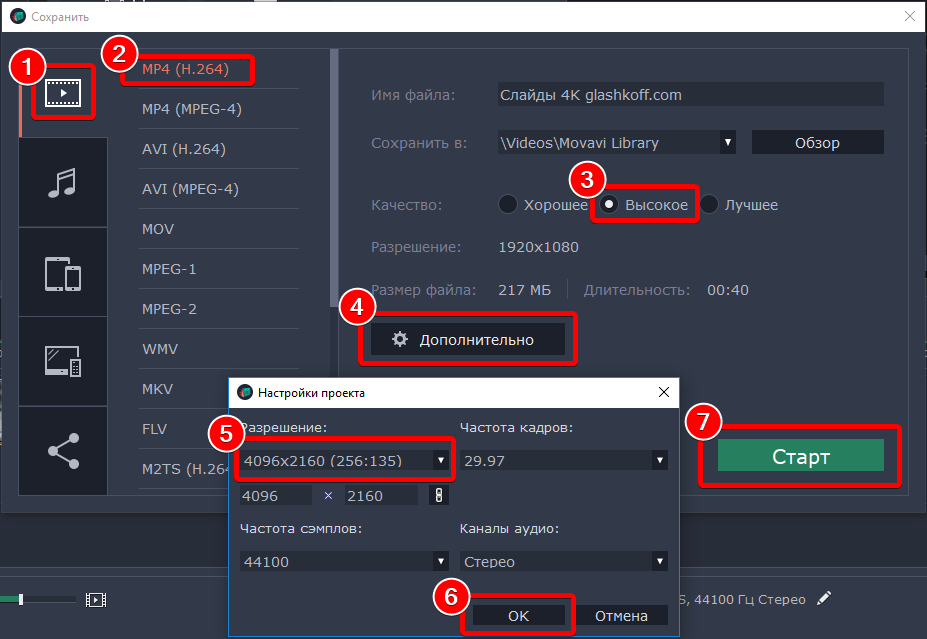Expand the Разрешение resolution dropdown
This screenshot has height=639, width=927.
(x=345, y=460)
